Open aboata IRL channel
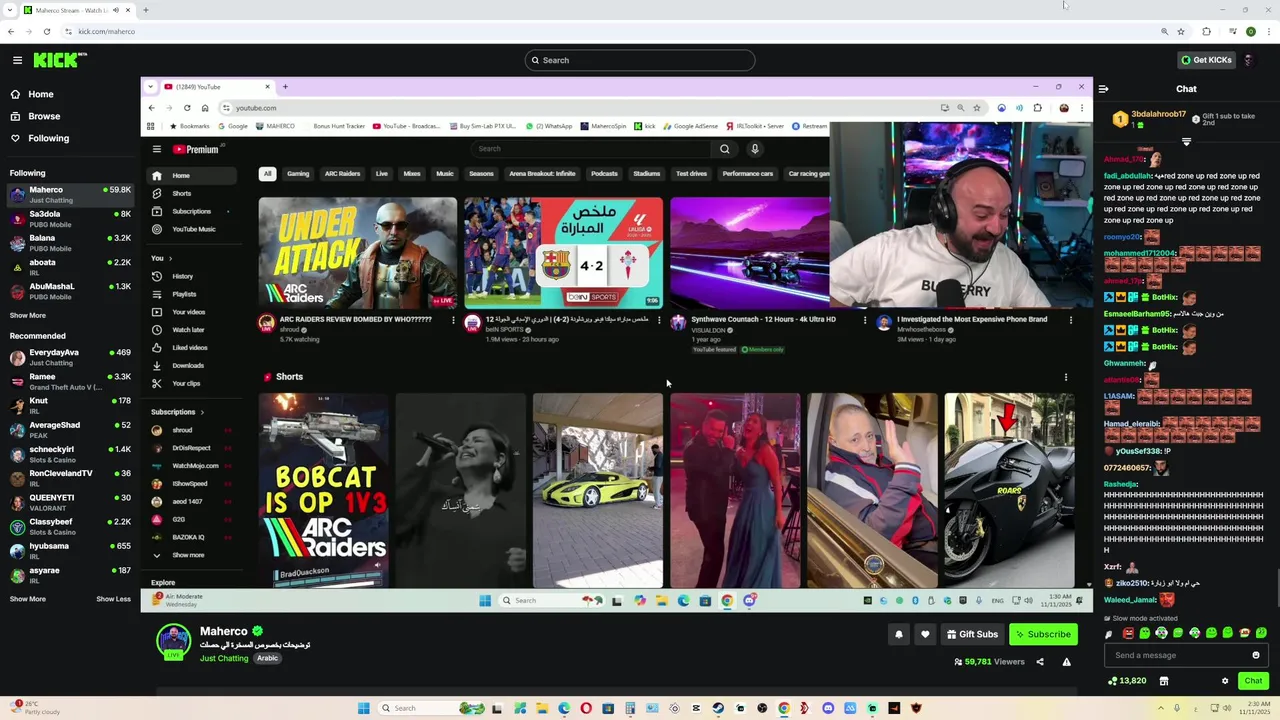Screen dimensions: 1280x720 pos(70,267)
